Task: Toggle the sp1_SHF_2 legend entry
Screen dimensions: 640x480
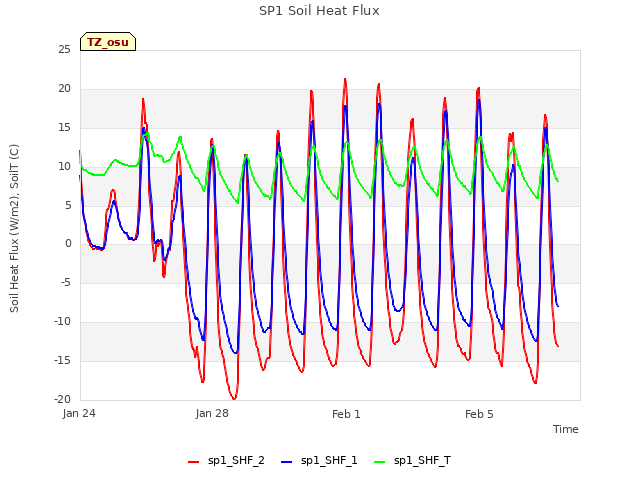Action: tap(226, 461)
